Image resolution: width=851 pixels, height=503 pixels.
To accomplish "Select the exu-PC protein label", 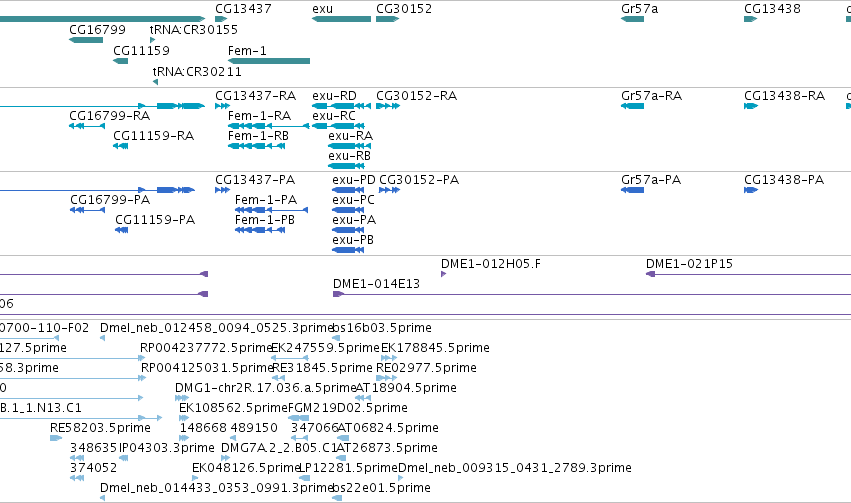I will pyautogui.click(x=353, y=200).
